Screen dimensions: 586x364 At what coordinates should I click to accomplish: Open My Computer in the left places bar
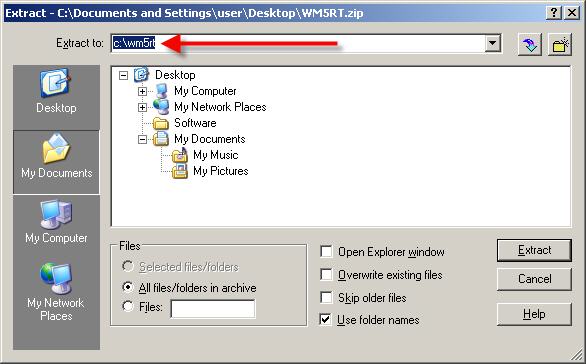[56, 222]
